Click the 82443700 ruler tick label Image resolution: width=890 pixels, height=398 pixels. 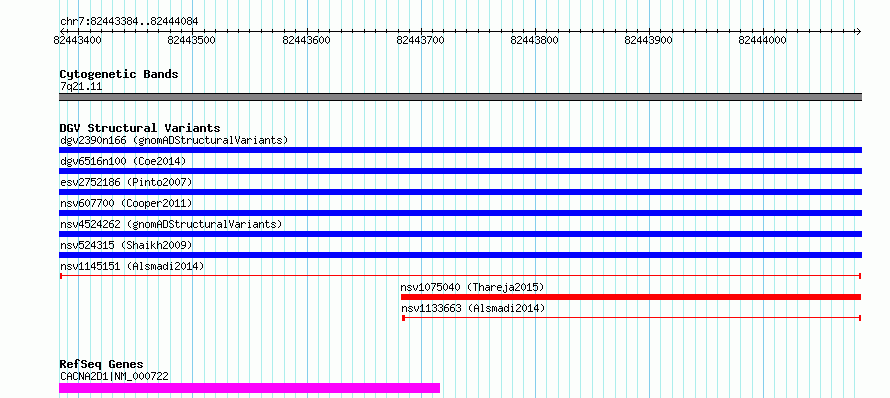pyautogui.click(x=421, y=40)
